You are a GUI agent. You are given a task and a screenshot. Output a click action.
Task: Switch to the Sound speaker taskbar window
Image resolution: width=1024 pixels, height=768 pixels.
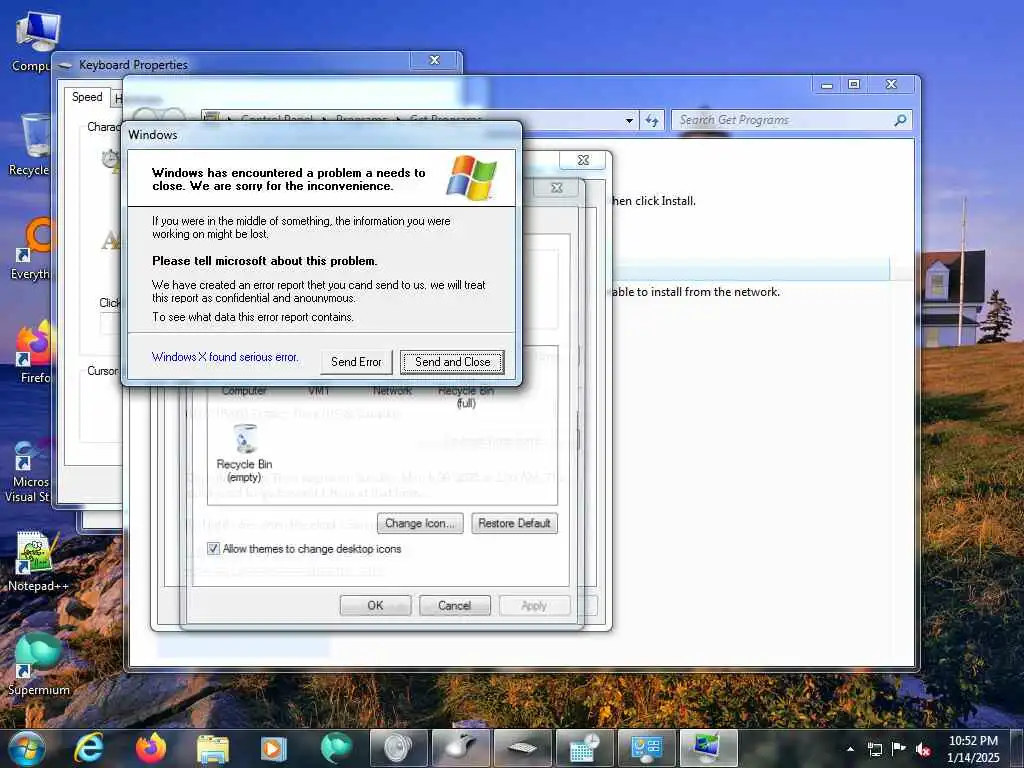[398, 748]
